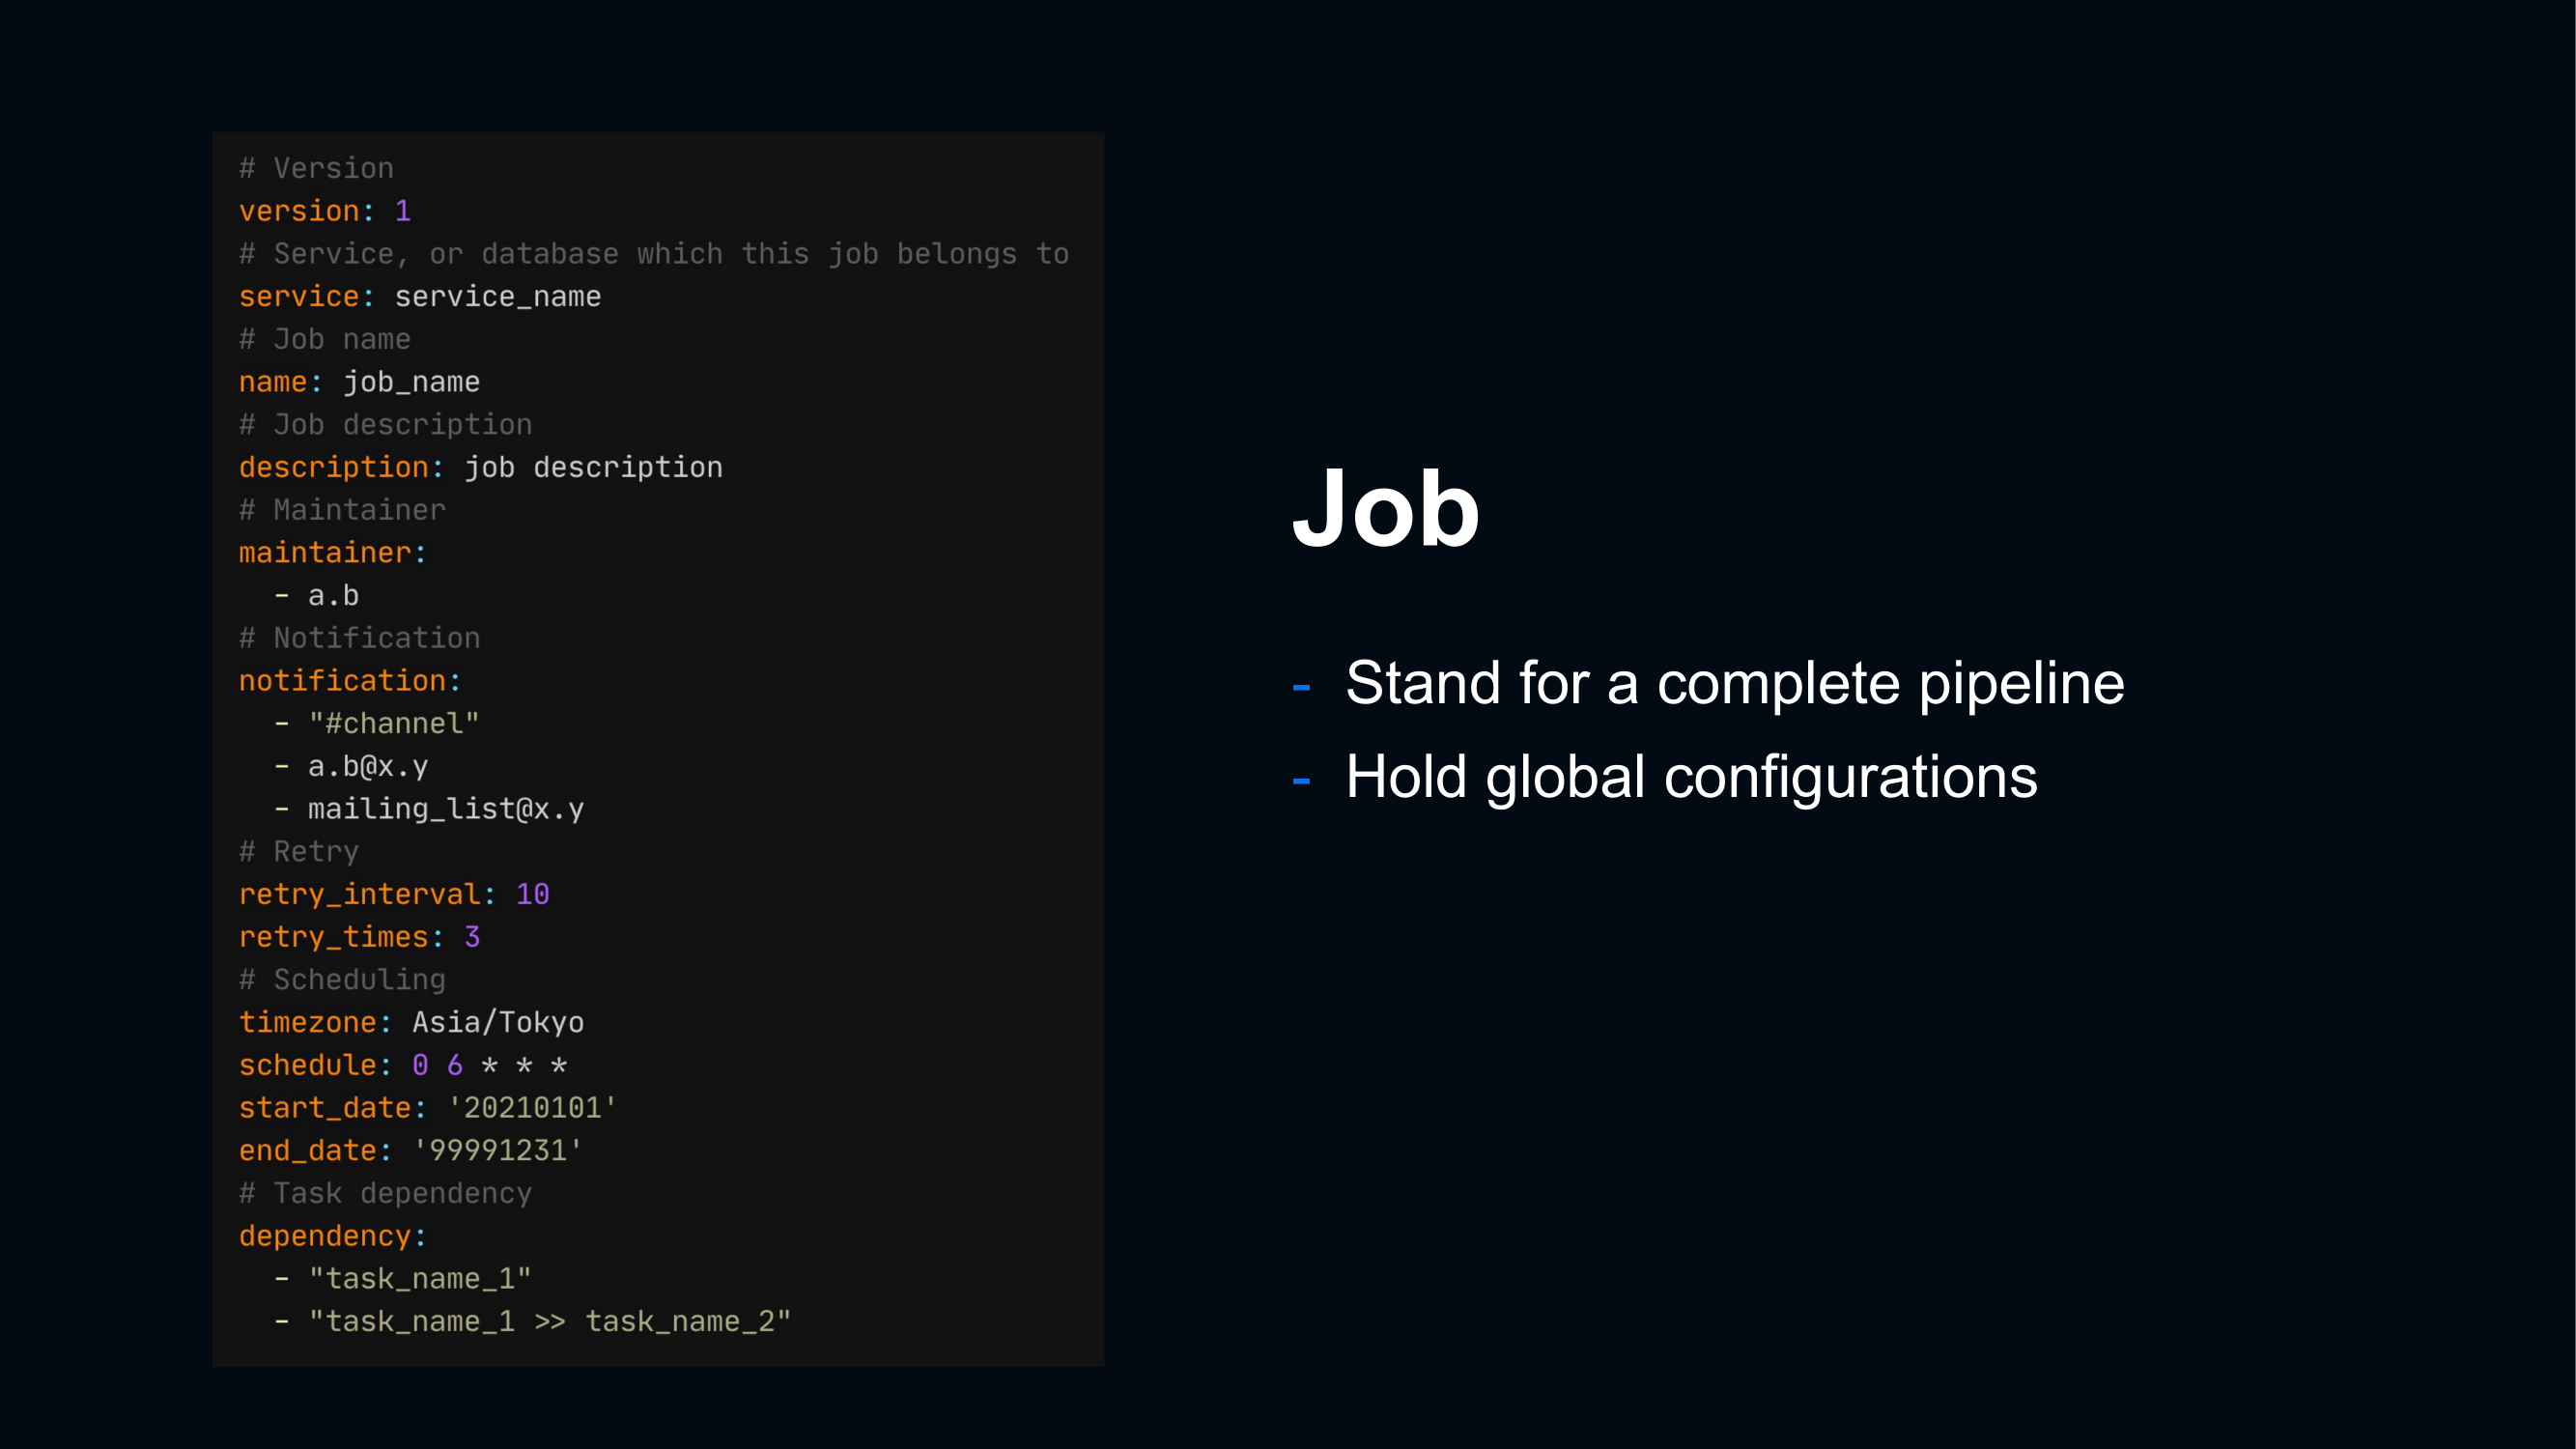Image resolution: width=2576 pixels, height=1449 pixels.
Task: Click the '#channel' notification entry
Action: point(393,723)
